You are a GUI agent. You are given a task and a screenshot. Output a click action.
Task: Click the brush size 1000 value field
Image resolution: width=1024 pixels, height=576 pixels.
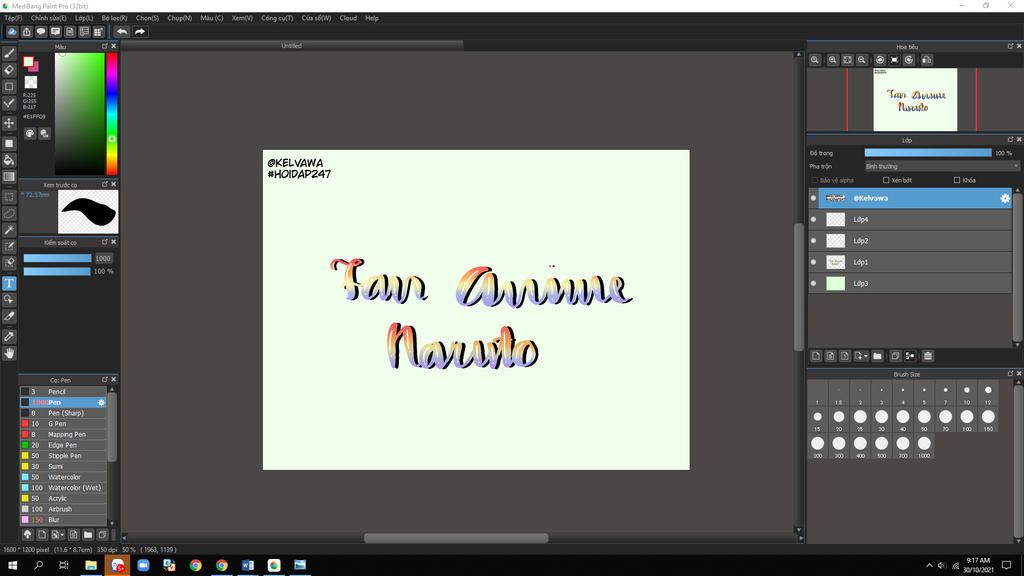[103, 259]
